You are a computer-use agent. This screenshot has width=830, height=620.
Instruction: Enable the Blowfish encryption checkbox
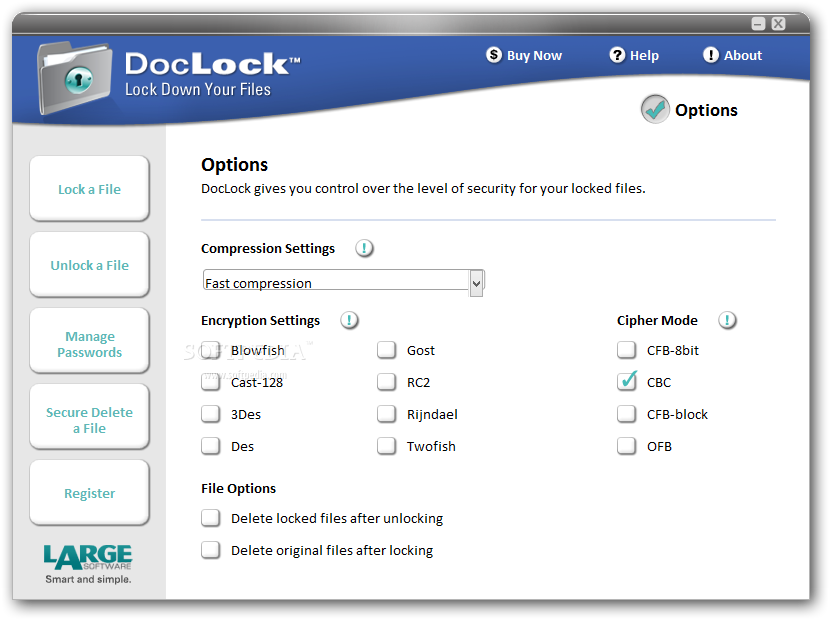(211, 350)
